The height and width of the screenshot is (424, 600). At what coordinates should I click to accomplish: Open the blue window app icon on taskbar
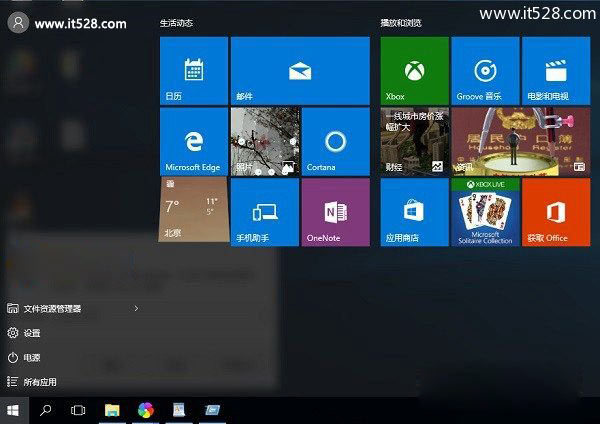[x=212, y=411]
